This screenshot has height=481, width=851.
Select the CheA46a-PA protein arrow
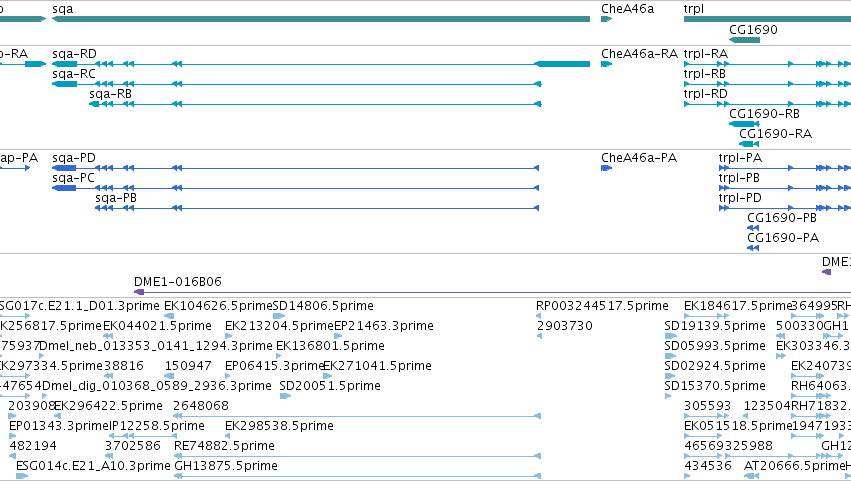pyautogui.click(x=606, y=168)
